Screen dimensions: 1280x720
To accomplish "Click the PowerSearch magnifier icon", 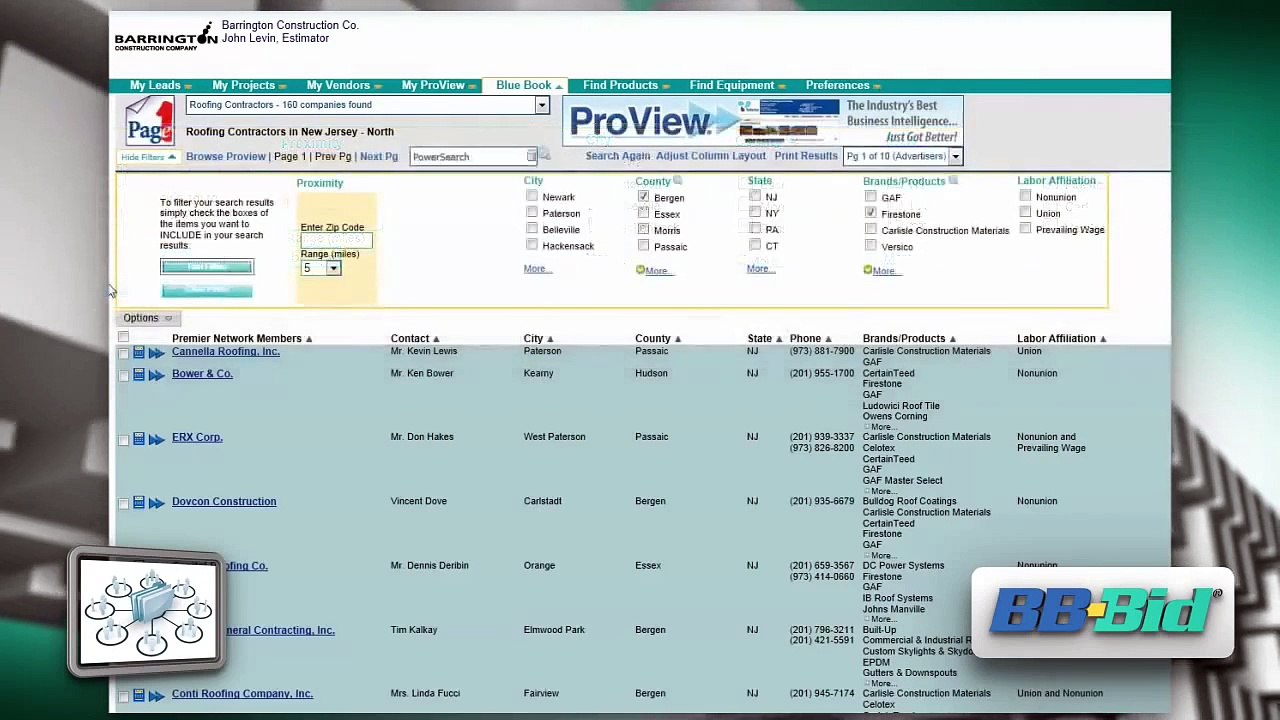I will [544, 155].
